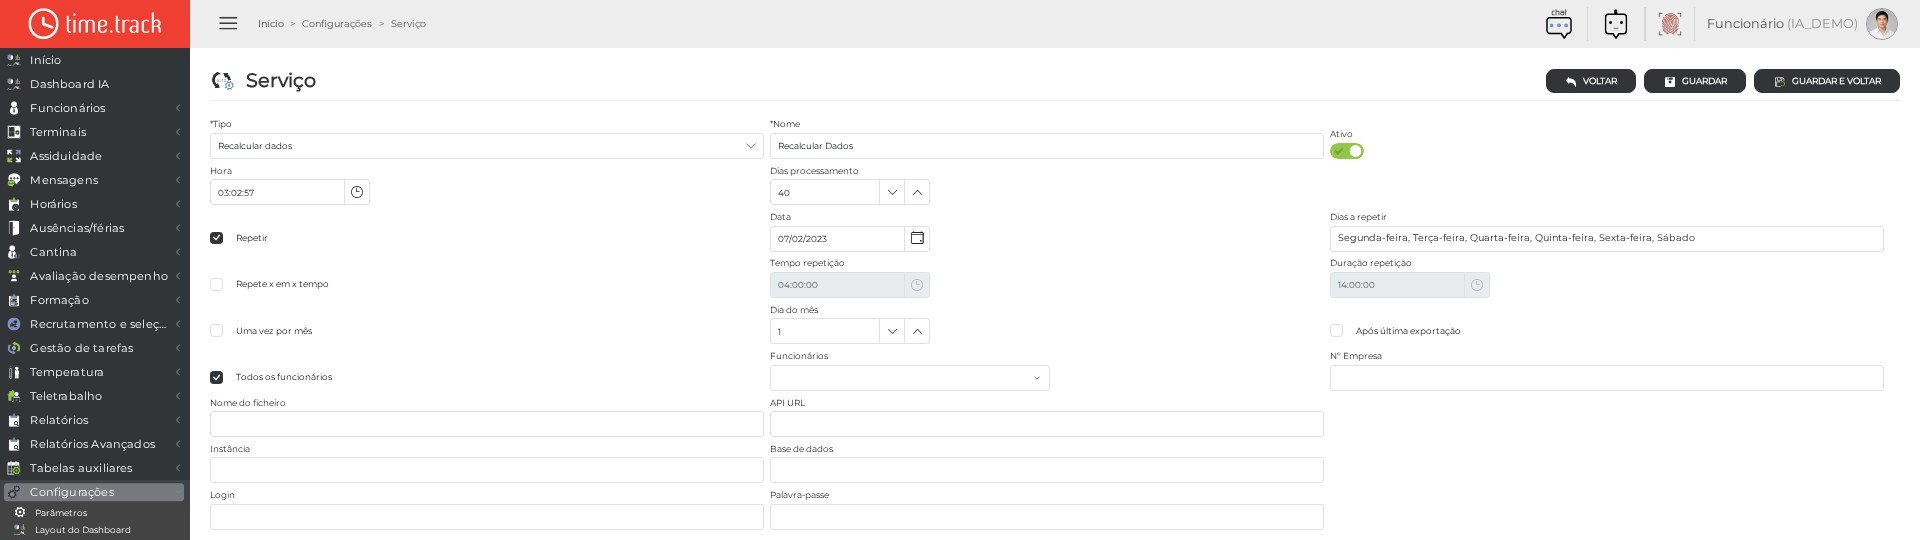Click the Nome do ficheiro field
This screenshot has height=540, width=1920.
[x=487, y=424]
